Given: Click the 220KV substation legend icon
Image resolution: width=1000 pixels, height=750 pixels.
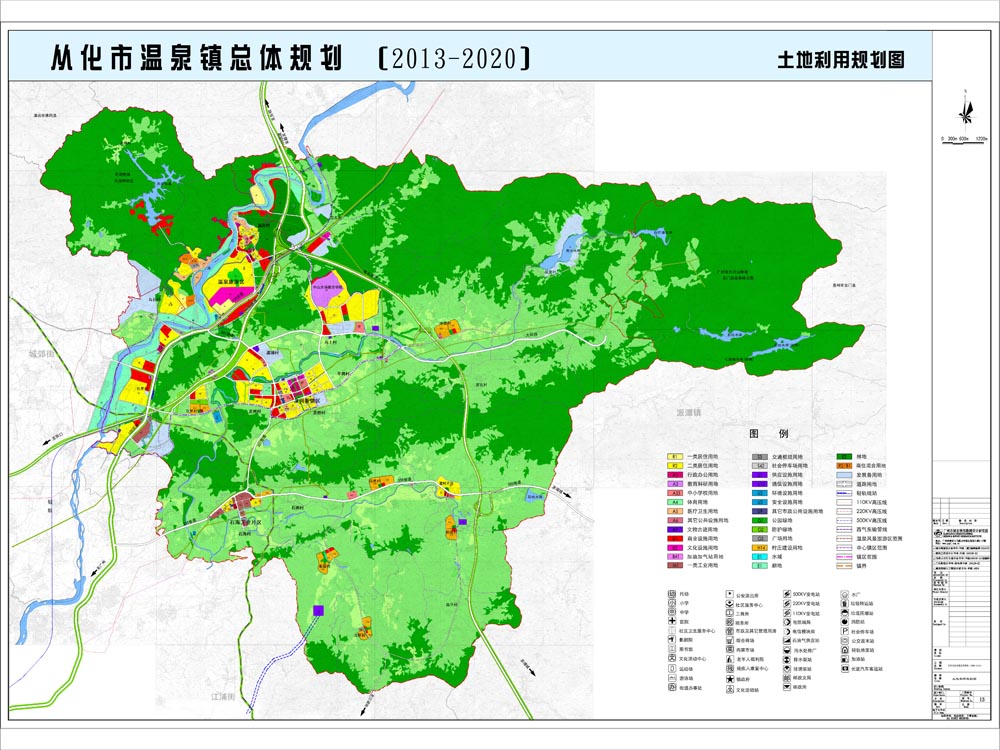Looking at the screenshot, I should click(787, 603).
